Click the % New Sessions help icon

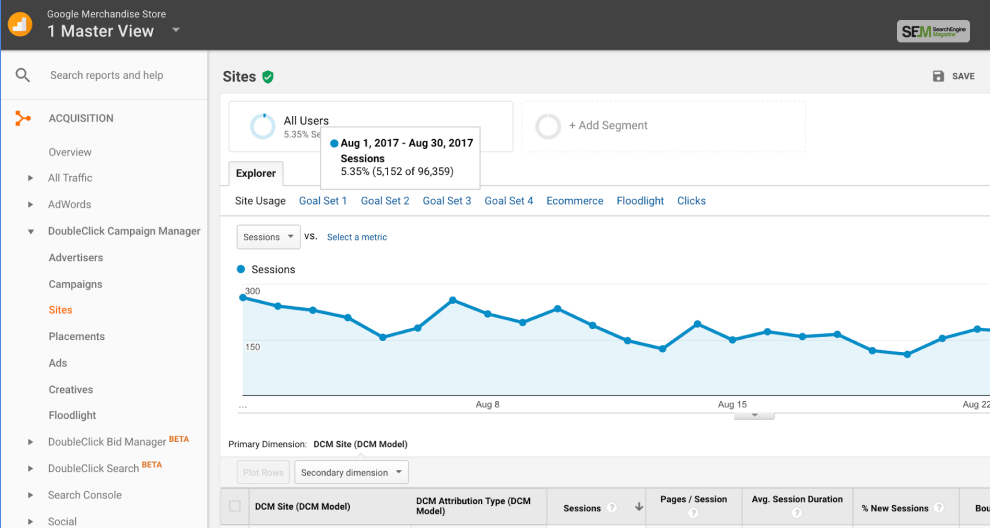pos(939,508)
